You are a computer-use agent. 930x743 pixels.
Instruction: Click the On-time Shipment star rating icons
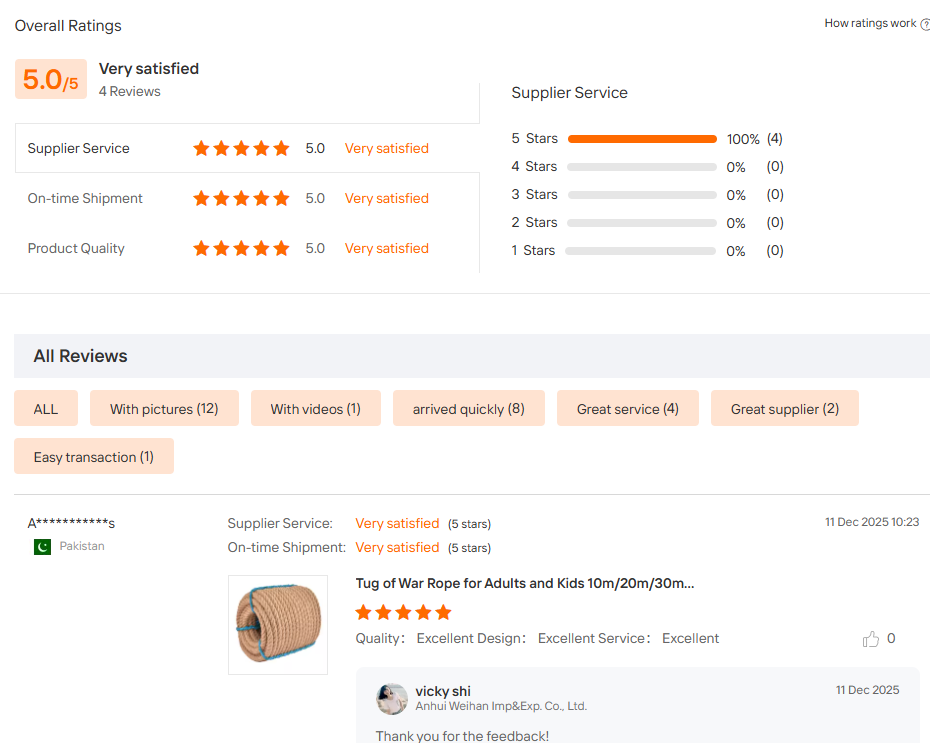241,198
